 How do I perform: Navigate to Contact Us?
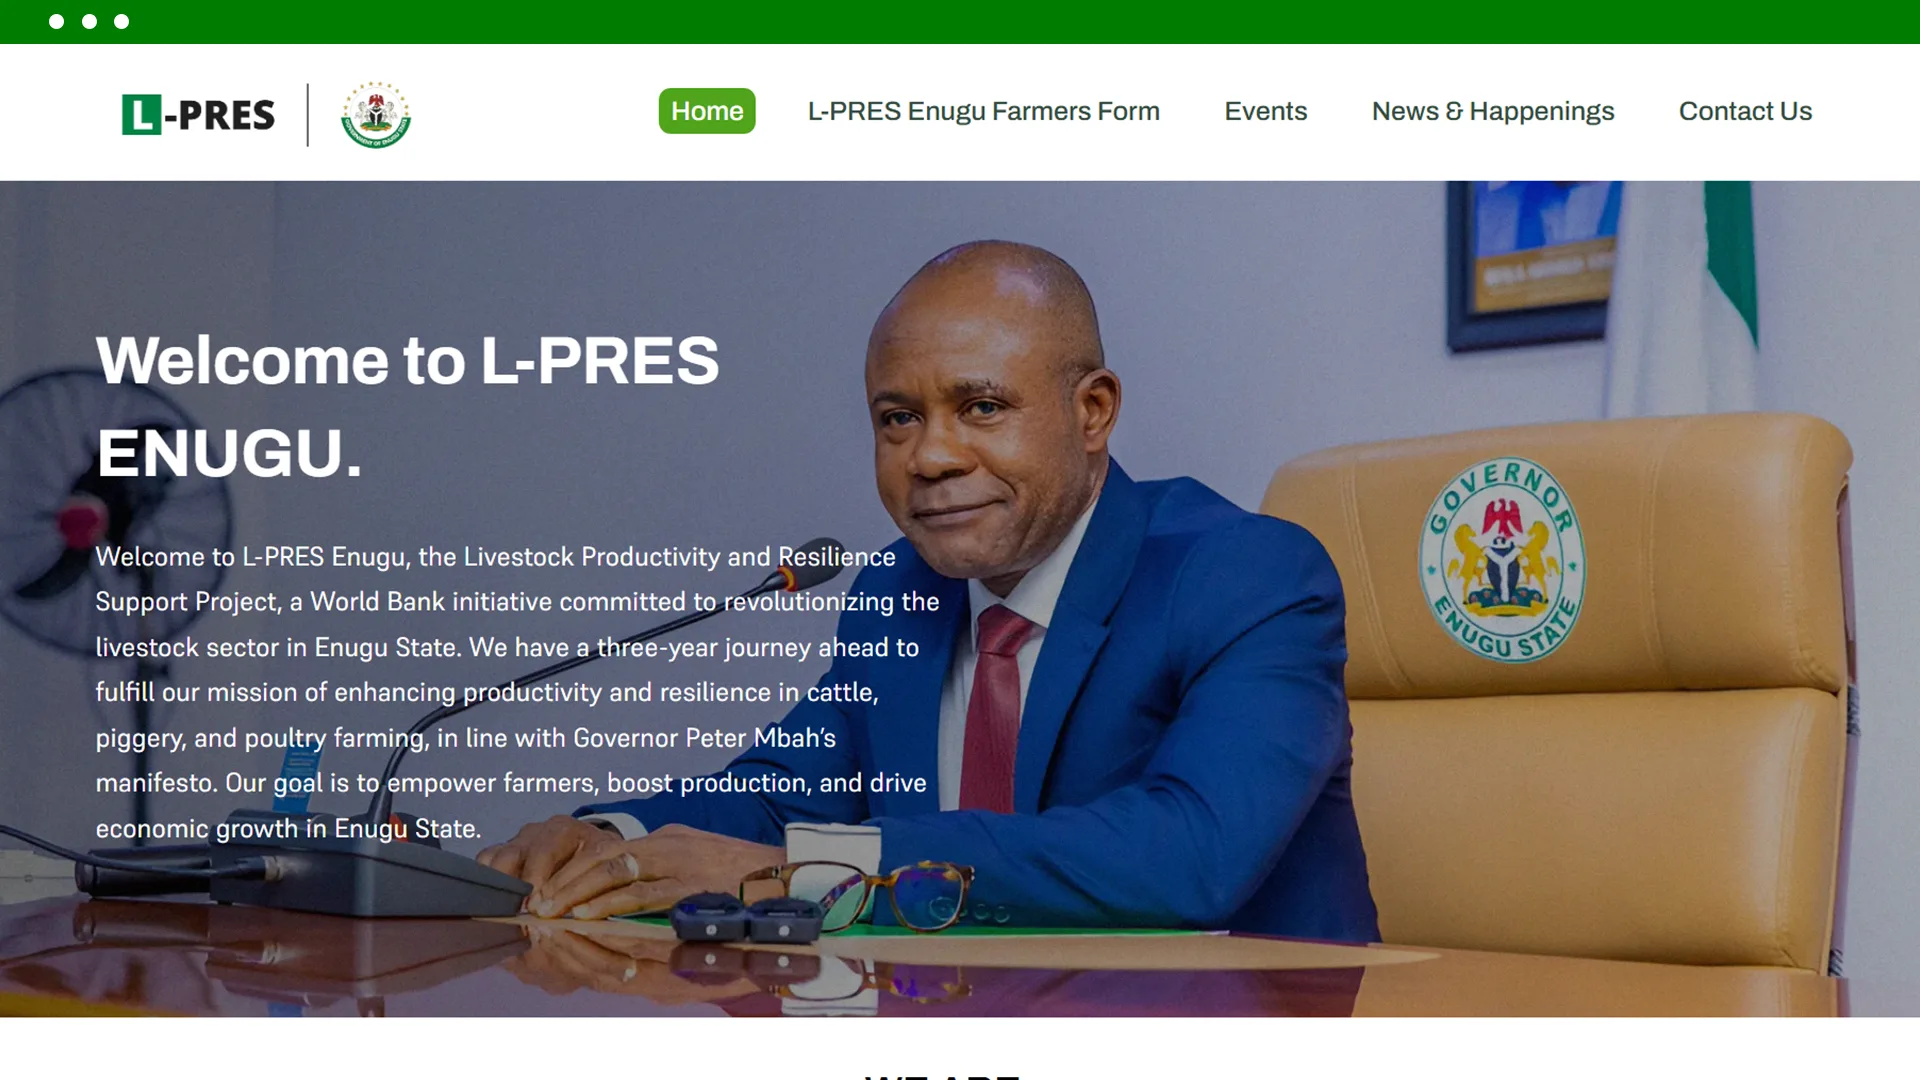click(x=1745, y=111)
